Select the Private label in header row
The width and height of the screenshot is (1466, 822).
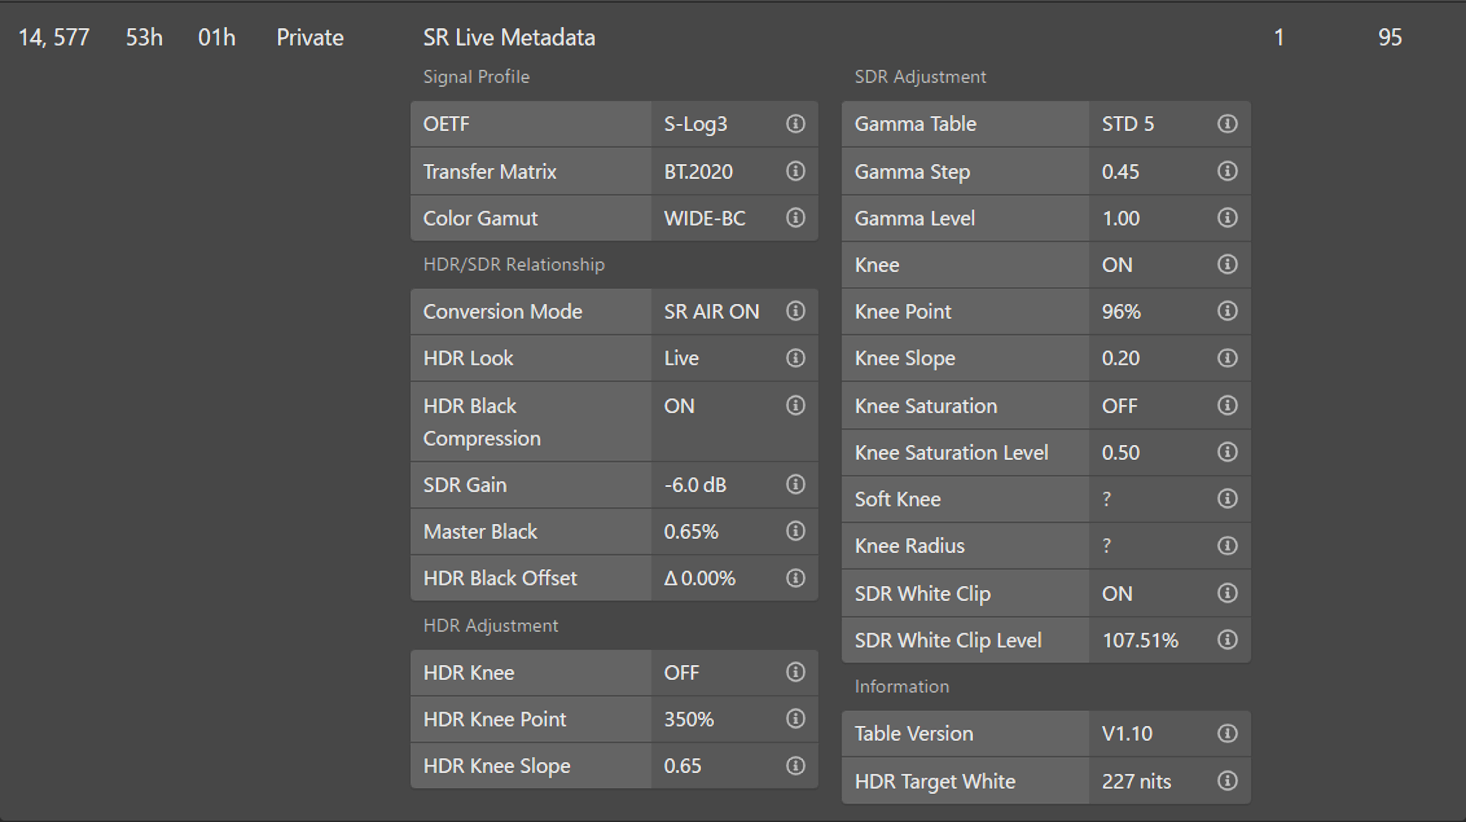(310, 37)
